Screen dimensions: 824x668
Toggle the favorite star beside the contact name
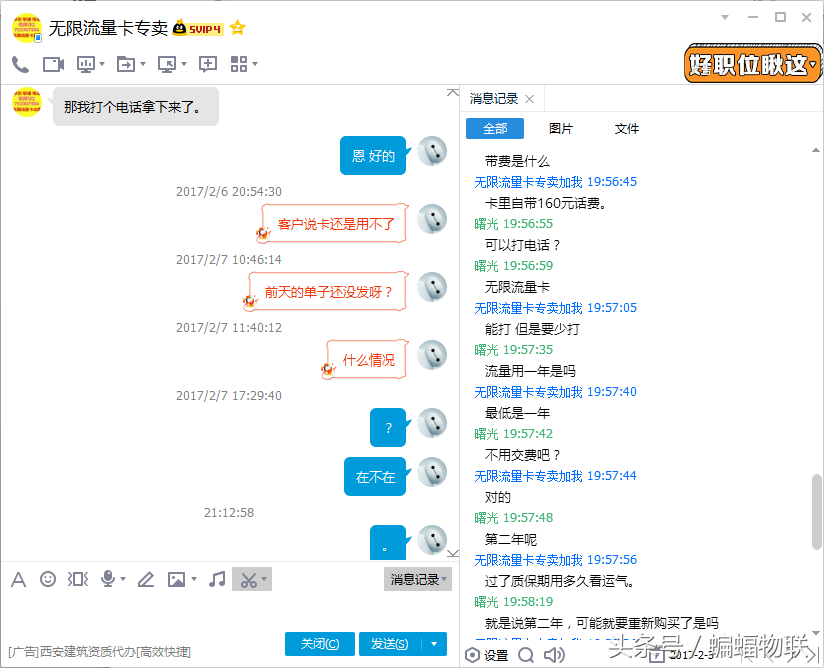237,28
